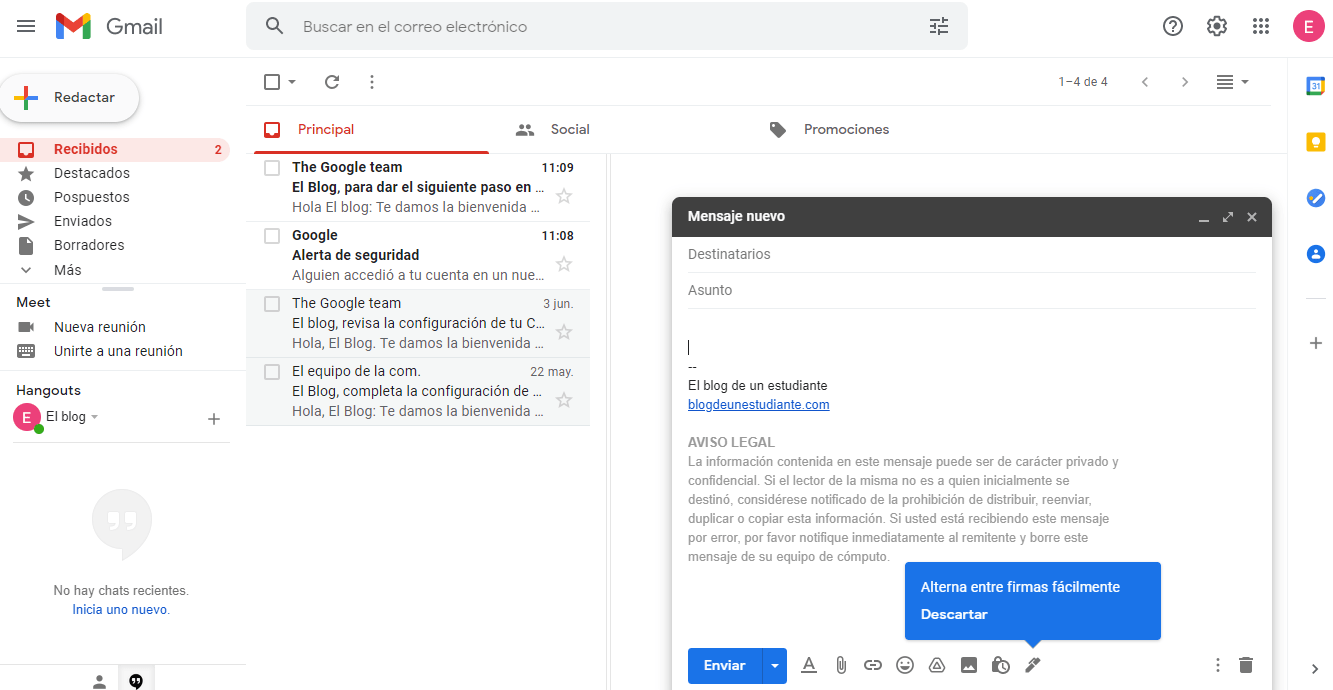Switch to the Promociones tab
Image resolution: width=1333 pixels, height=690 pixels.
pyautogui.click(x=845, y=129)
